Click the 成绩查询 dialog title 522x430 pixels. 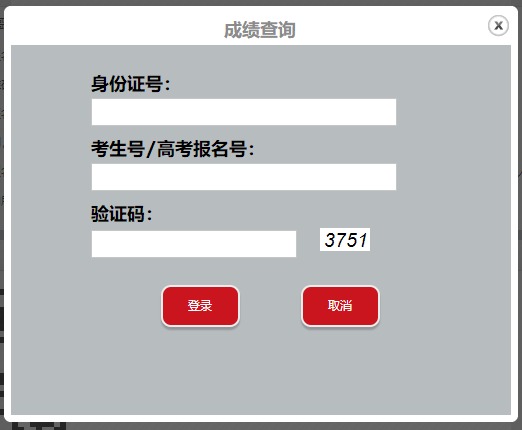[260, 30]
